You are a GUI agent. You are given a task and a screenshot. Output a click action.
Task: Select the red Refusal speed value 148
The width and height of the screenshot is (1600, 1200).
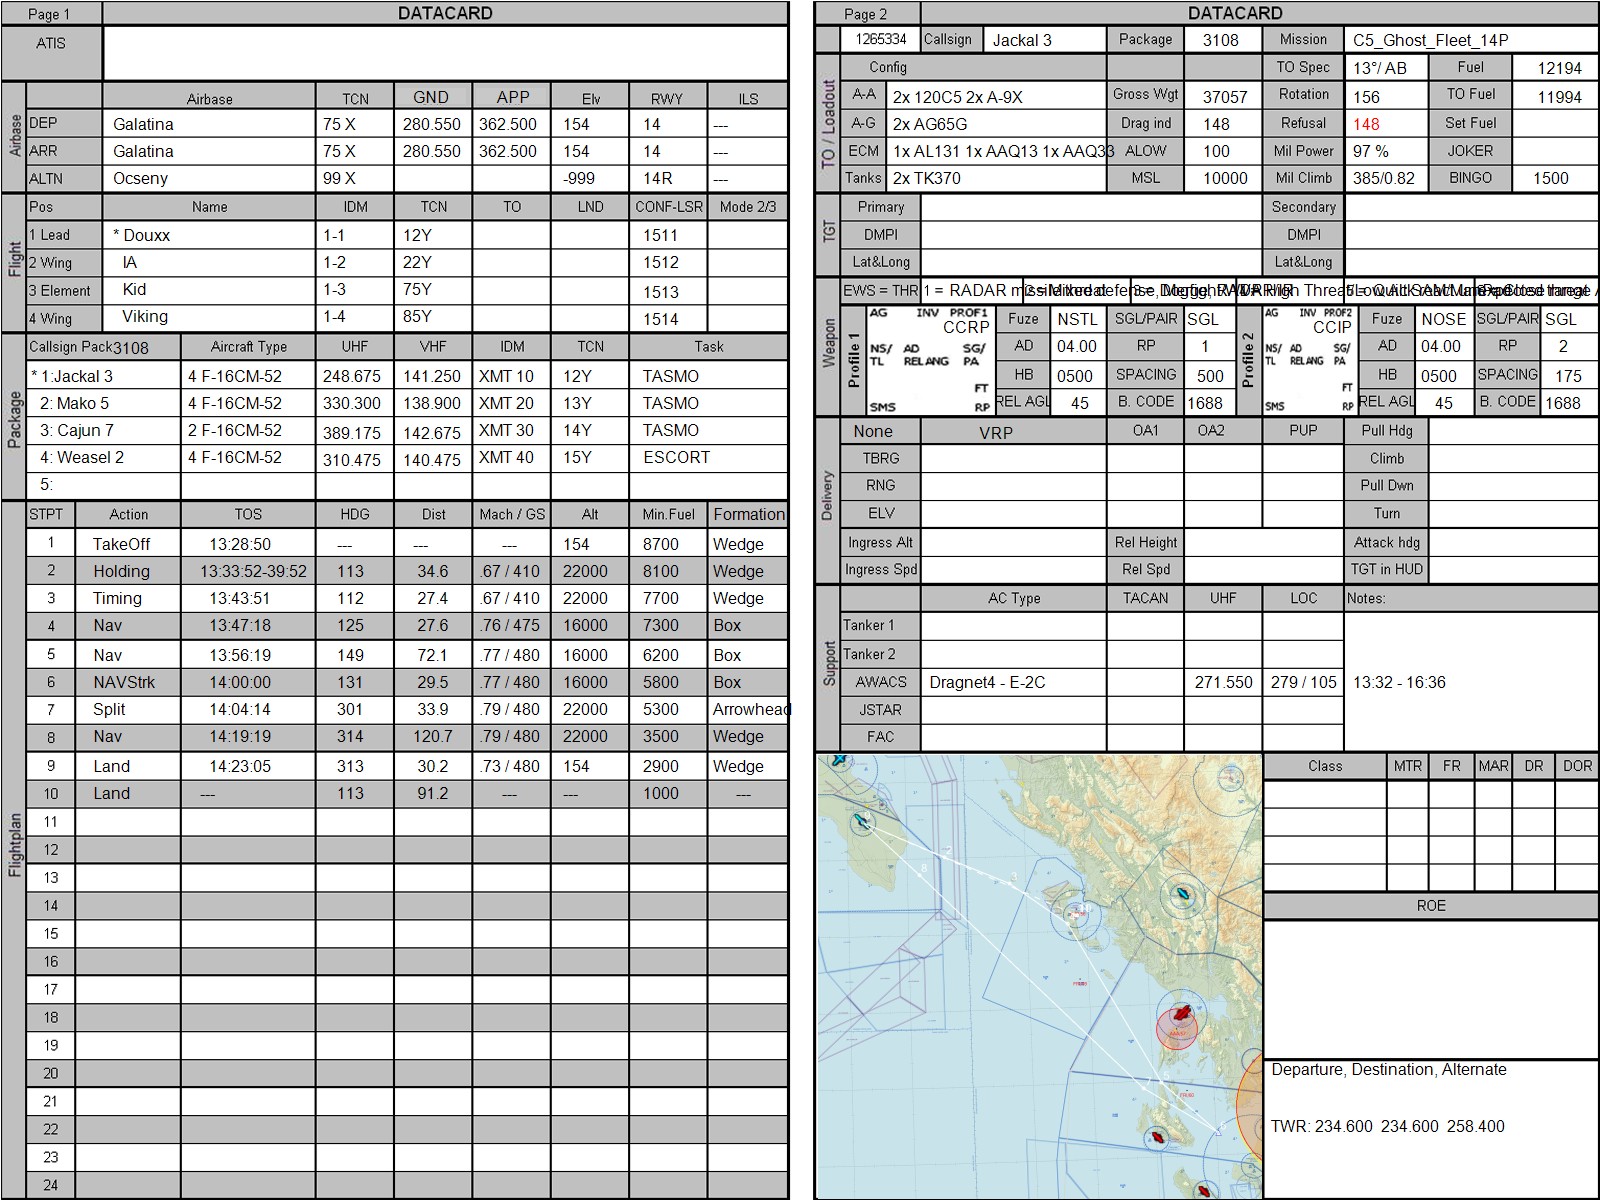click(1366, 124)
